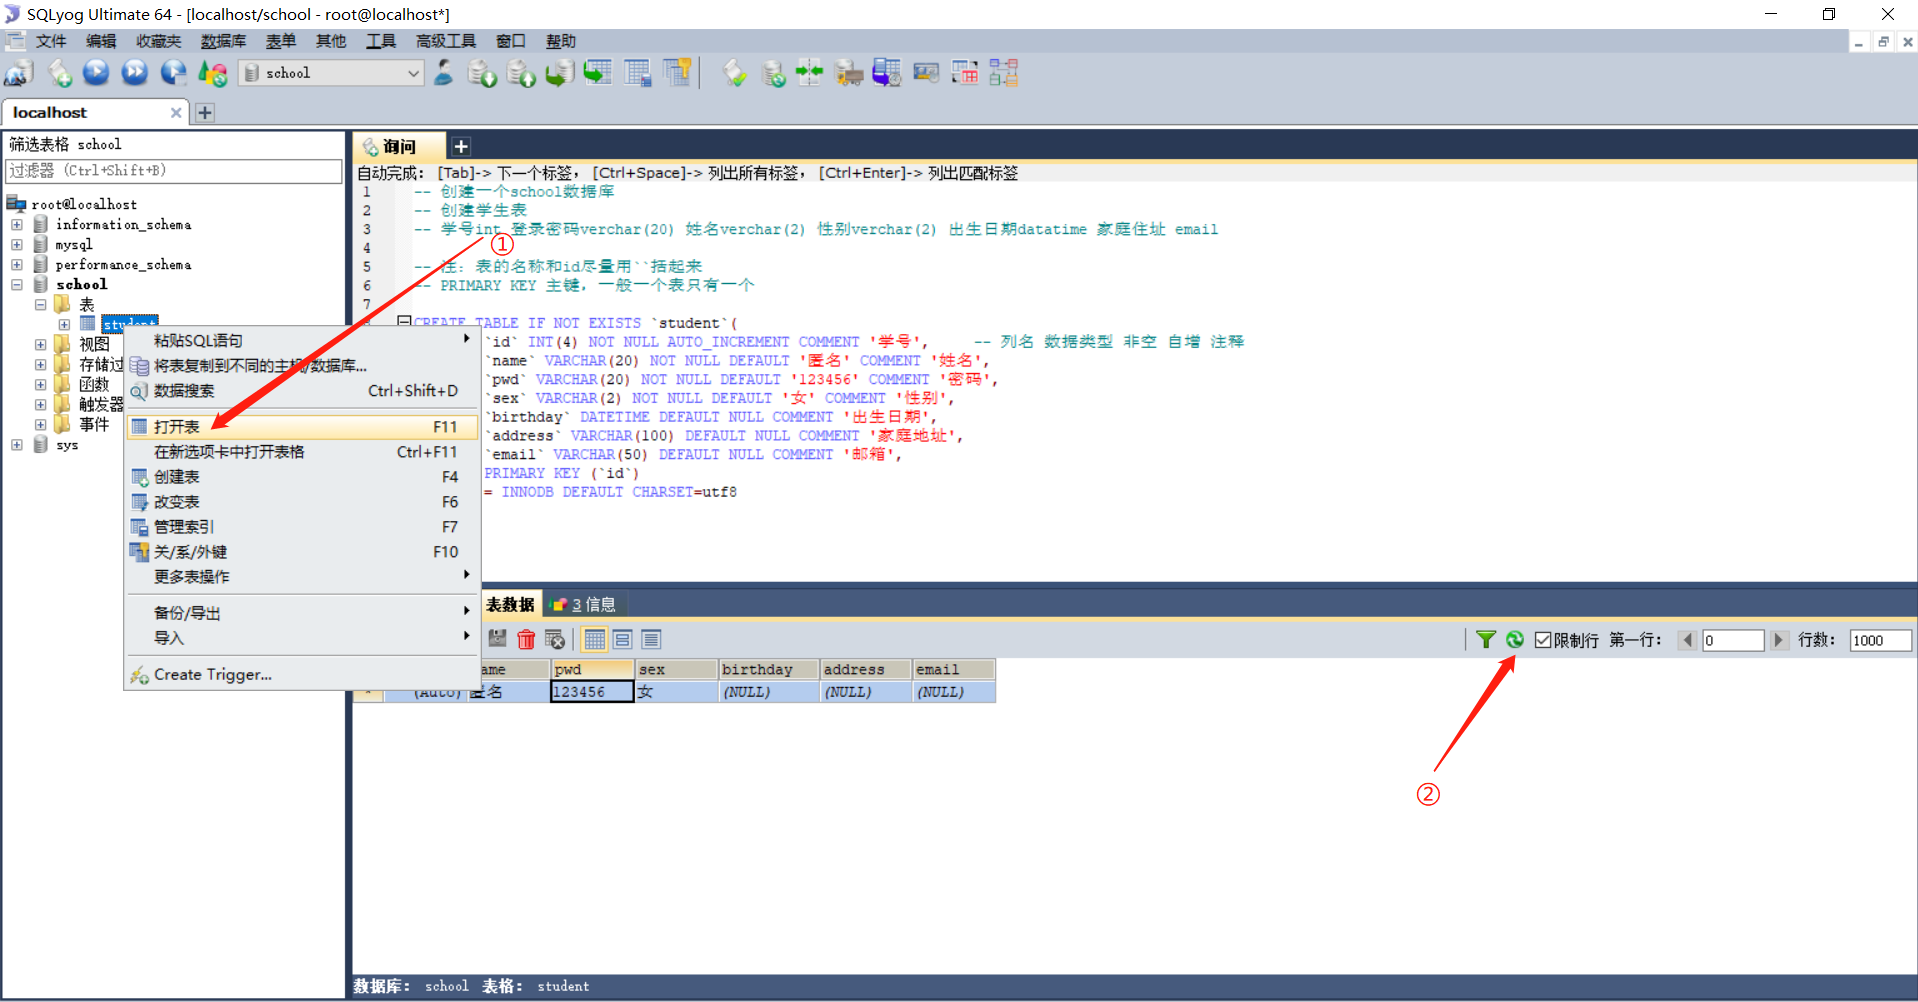Click the previous page arrow beside 第一行
This screenshot has height=1002, width=1918.
pyautogui.click(x=1687, y=640)
